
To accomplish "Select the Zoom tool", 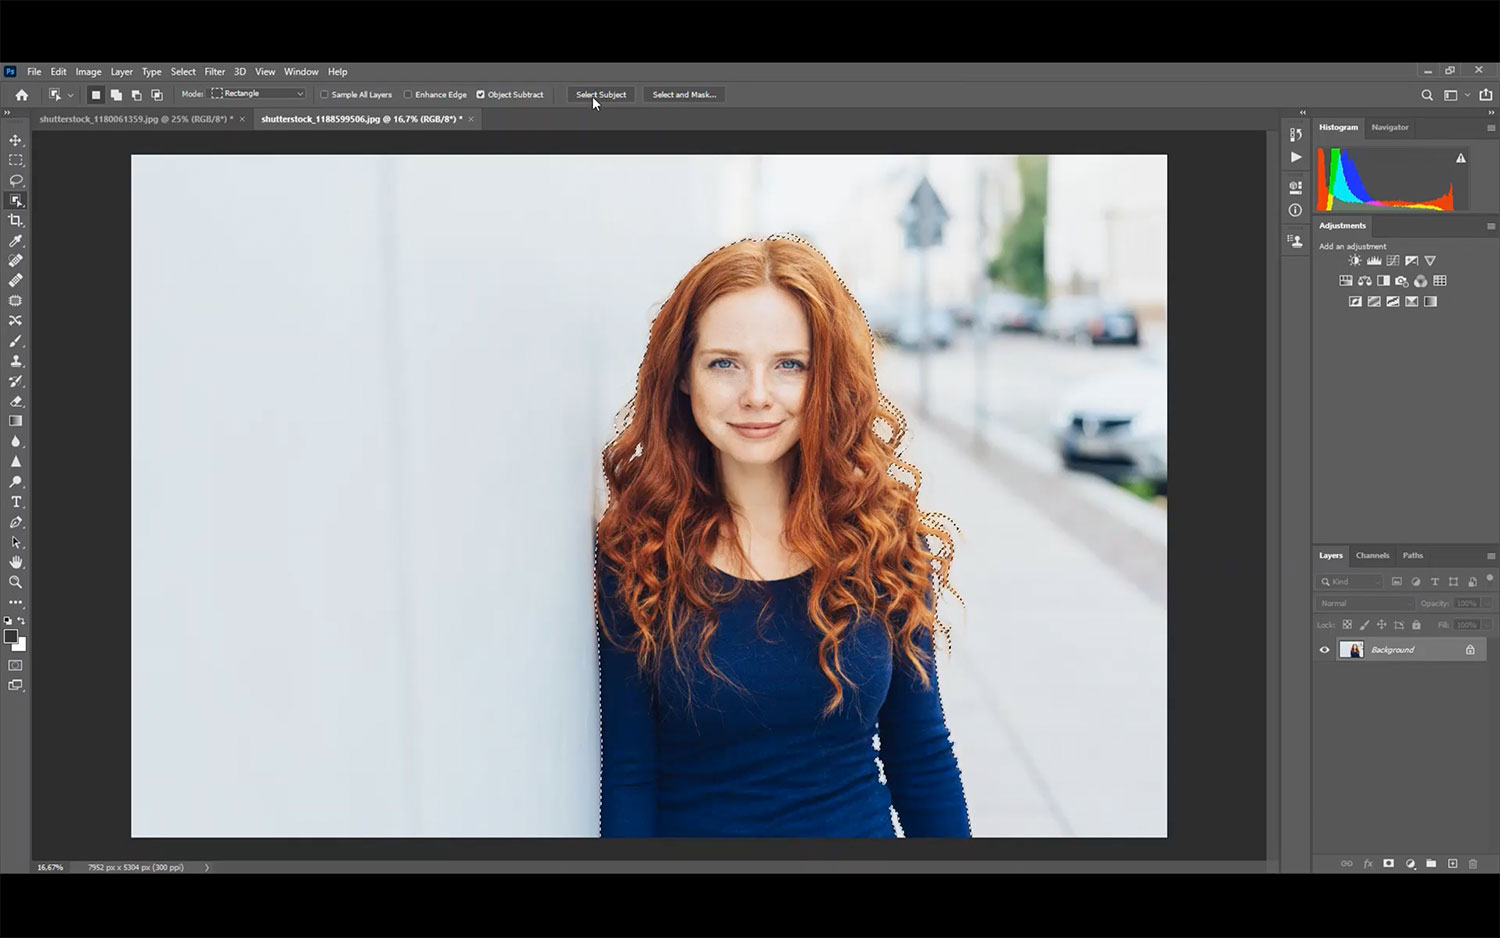I will click(x=16, y=582).
